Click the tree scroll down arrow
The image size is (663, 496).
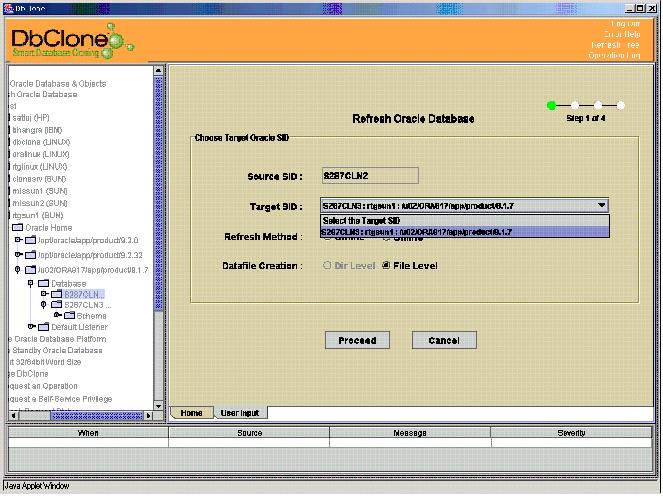pyautogui.click(x=159, y=406)
